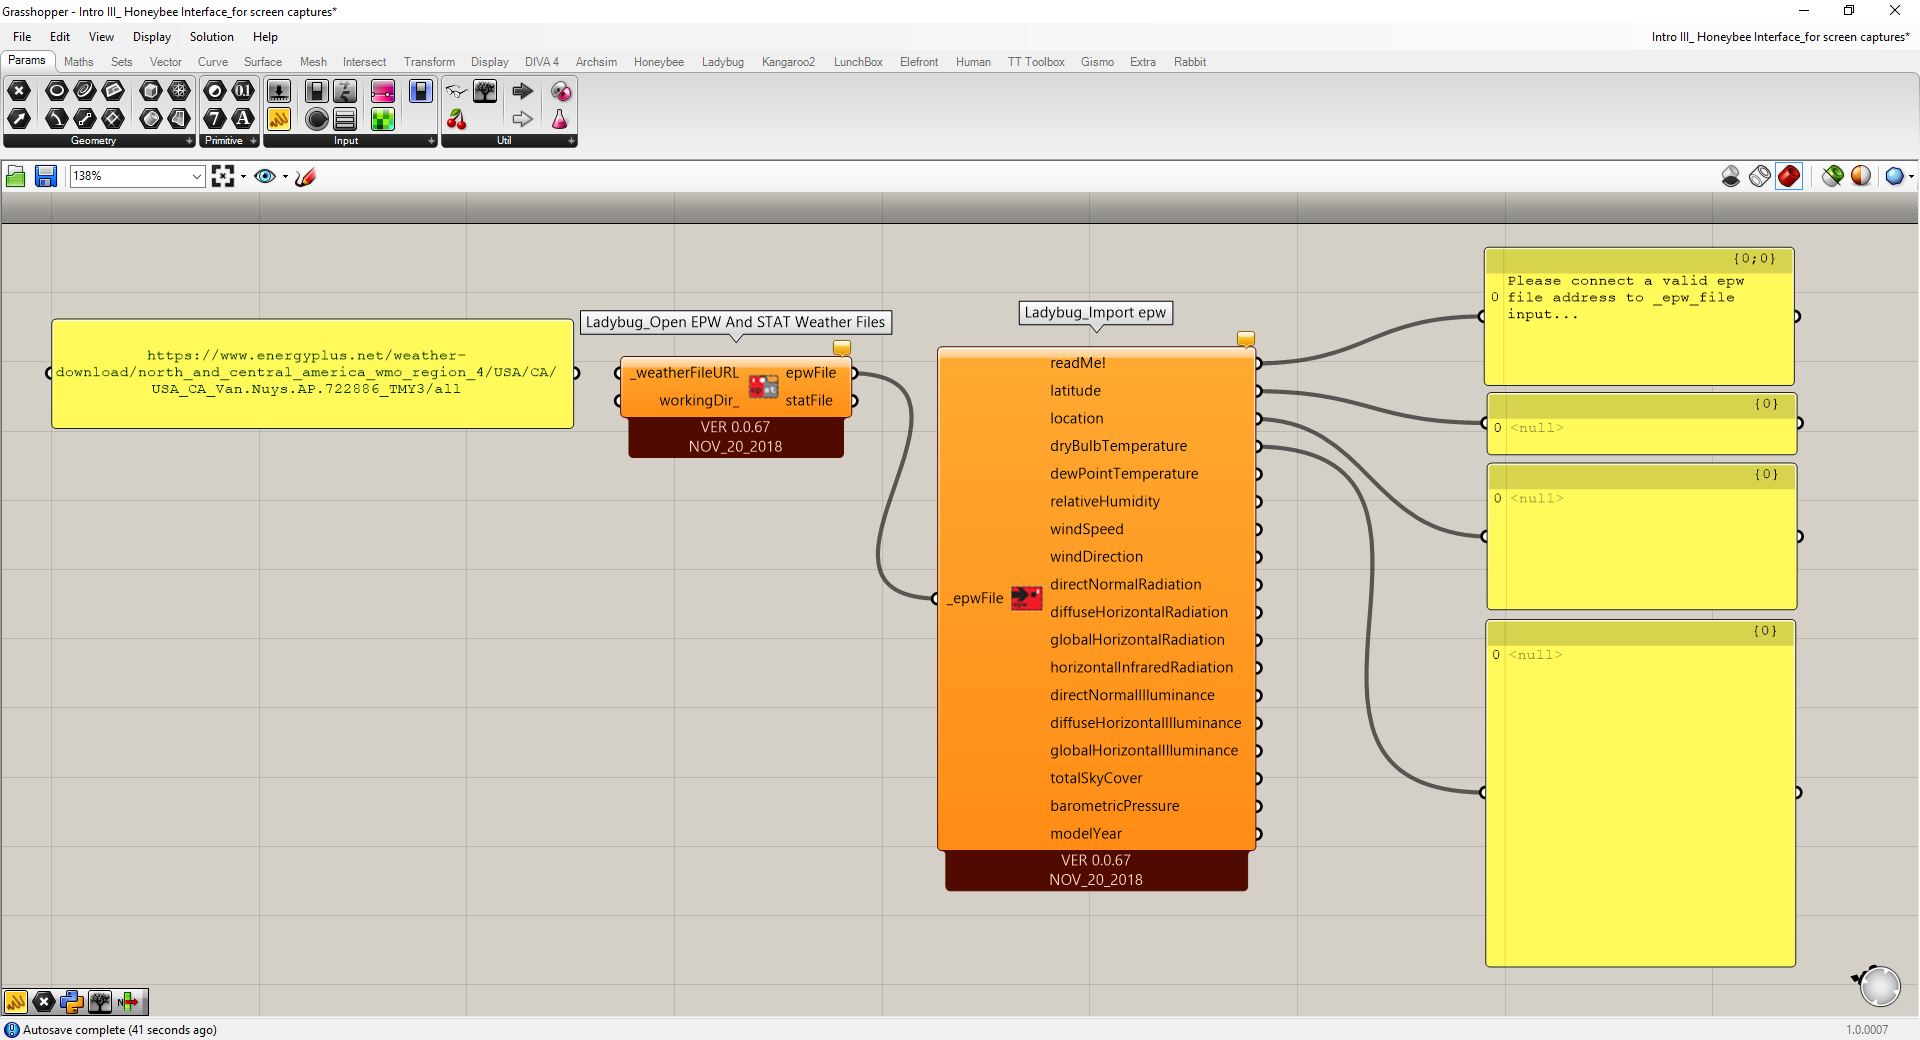Click the Ladybug_Import epw component label
This screenshot has height=1040, width=1920.
pos(1095,313)
